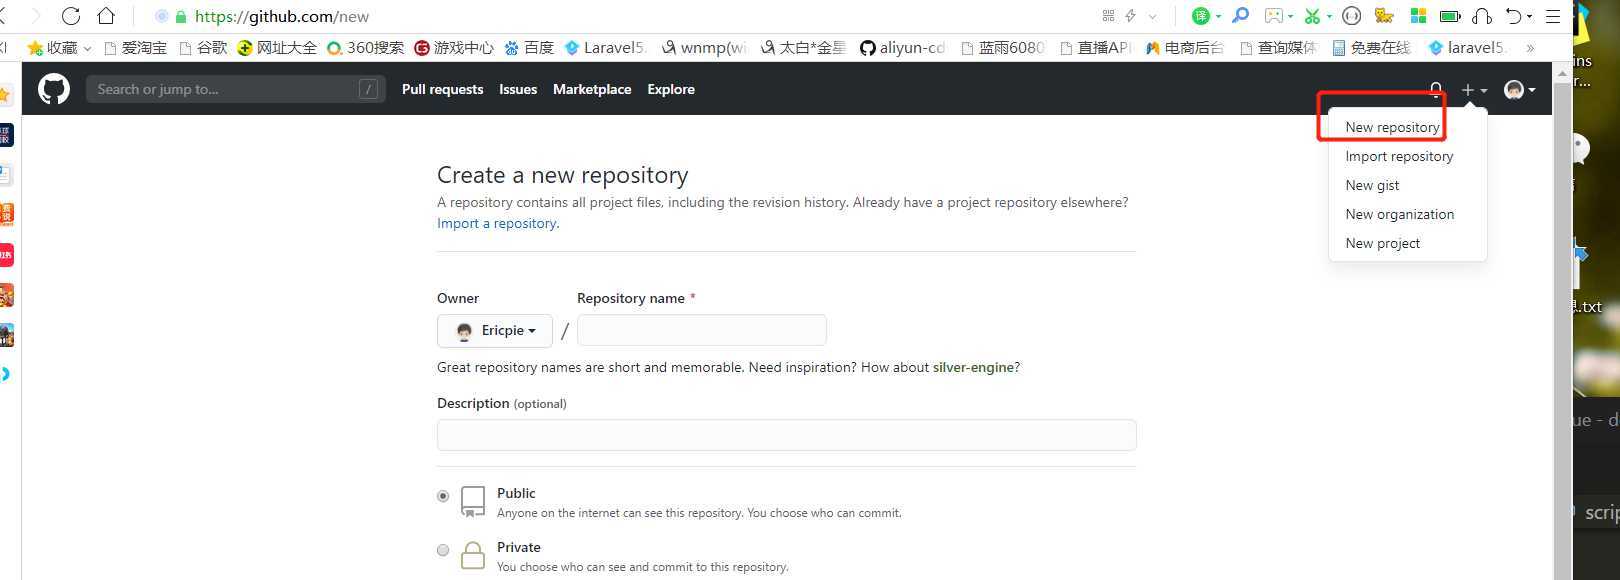The height and width of the screenshot is (580, 1620).
Task: Click the star favorites bookmark icon
Action: (x=35, y=48)
